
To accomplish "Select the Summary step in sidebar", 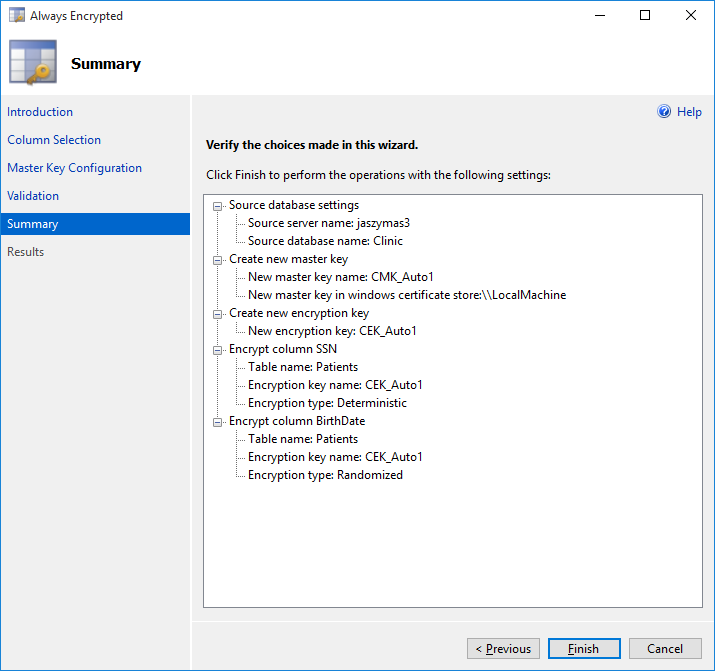I will click(x=33, y=224).
